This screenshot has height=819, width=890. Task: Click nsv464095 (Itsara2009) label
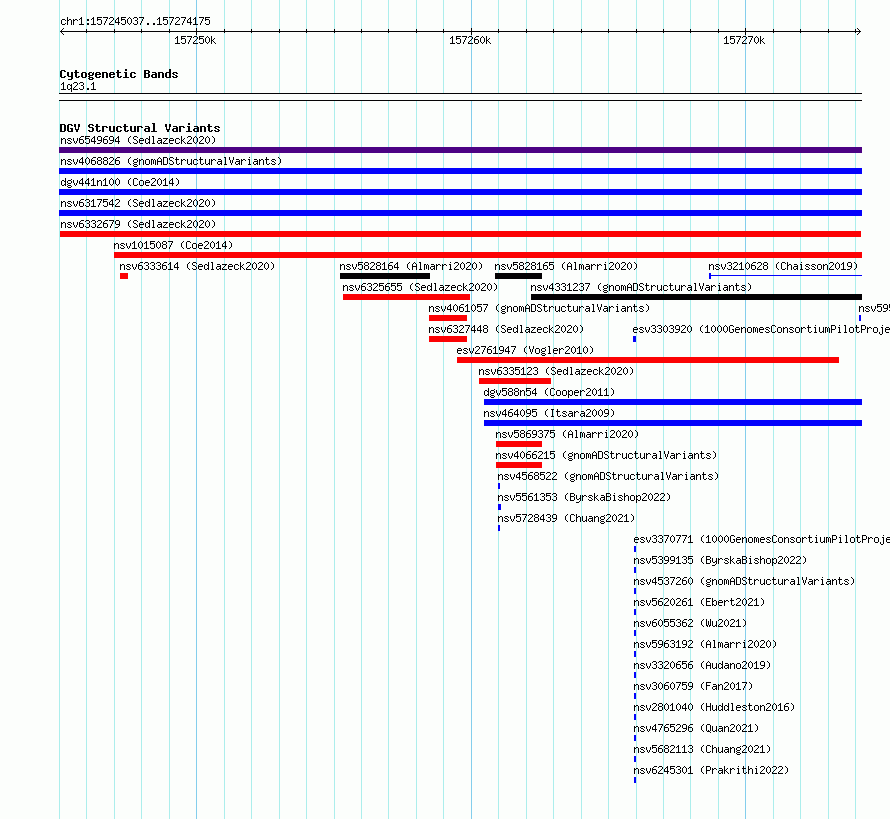pyautogui.click(x=549, y=413)
